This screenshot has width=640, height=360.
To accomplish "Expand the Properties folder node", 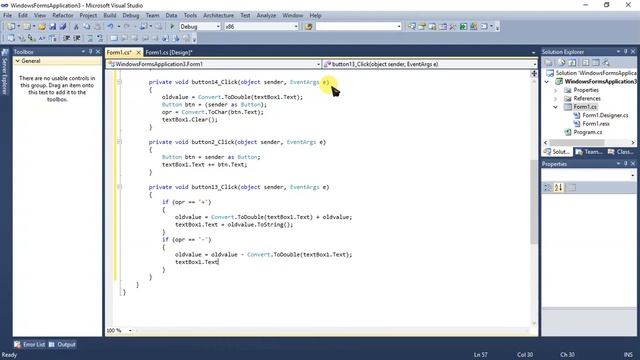I will [556, 90].
